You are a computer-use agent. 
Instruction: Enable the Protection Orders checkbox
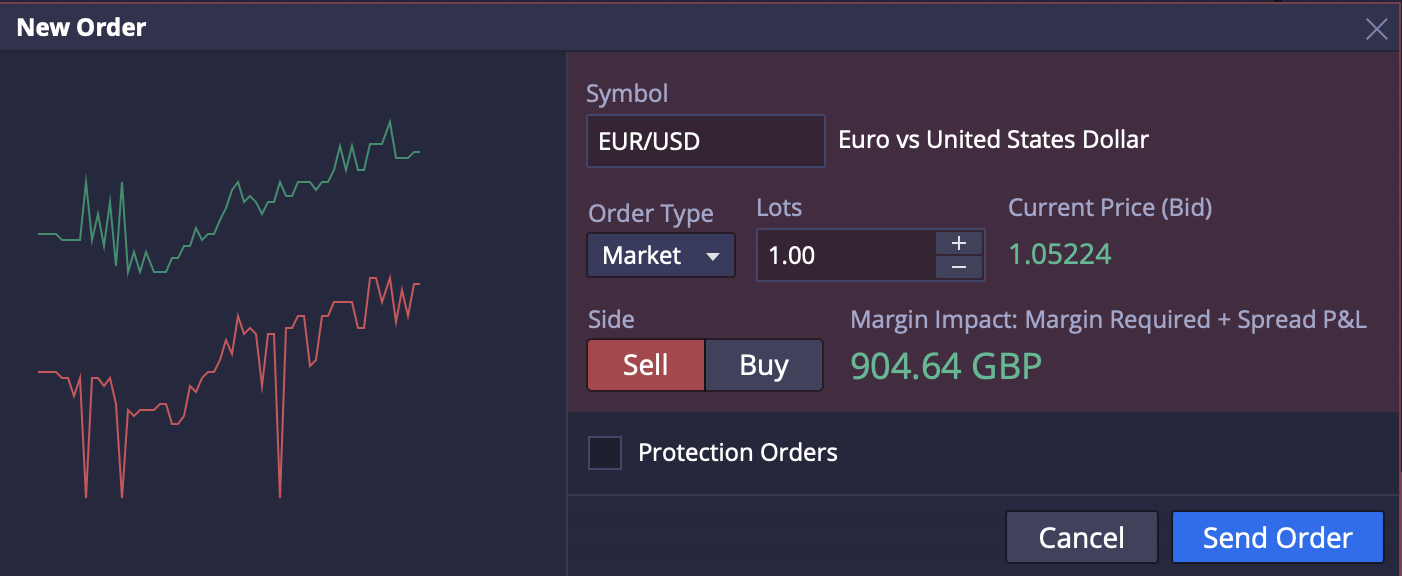click(x=605, y=453)
